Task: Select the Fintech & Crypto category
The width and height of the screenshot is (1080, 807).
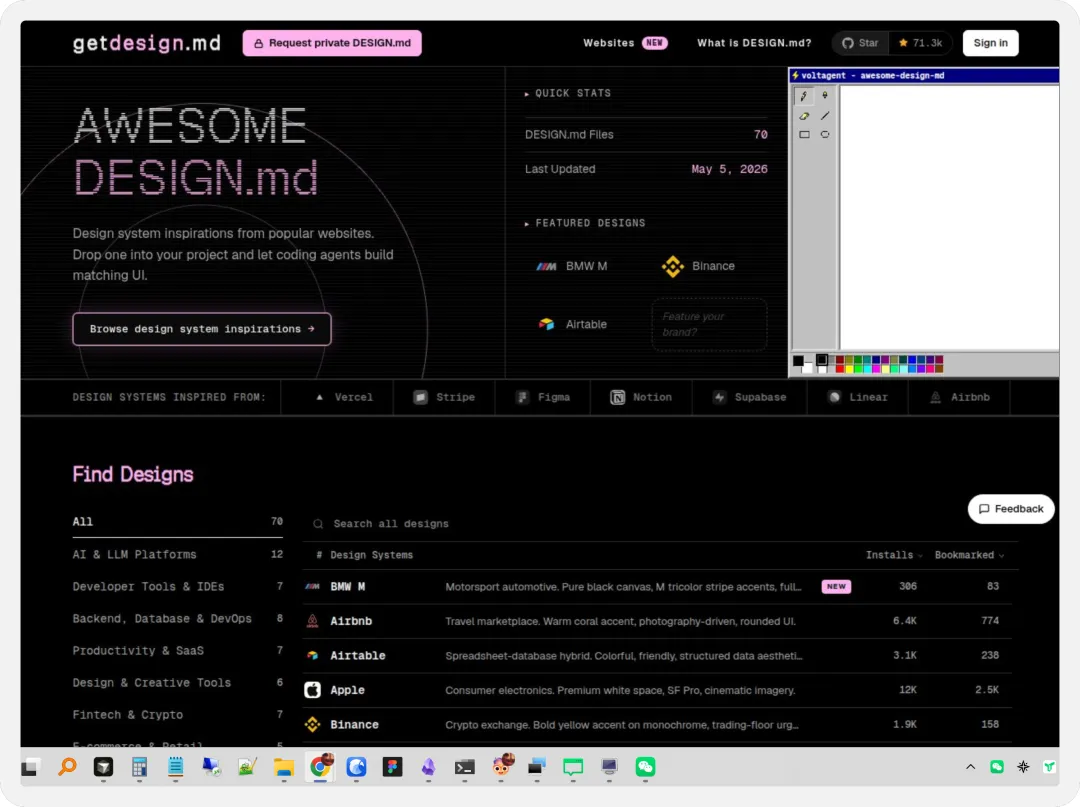Action: [x=178, y=715]
